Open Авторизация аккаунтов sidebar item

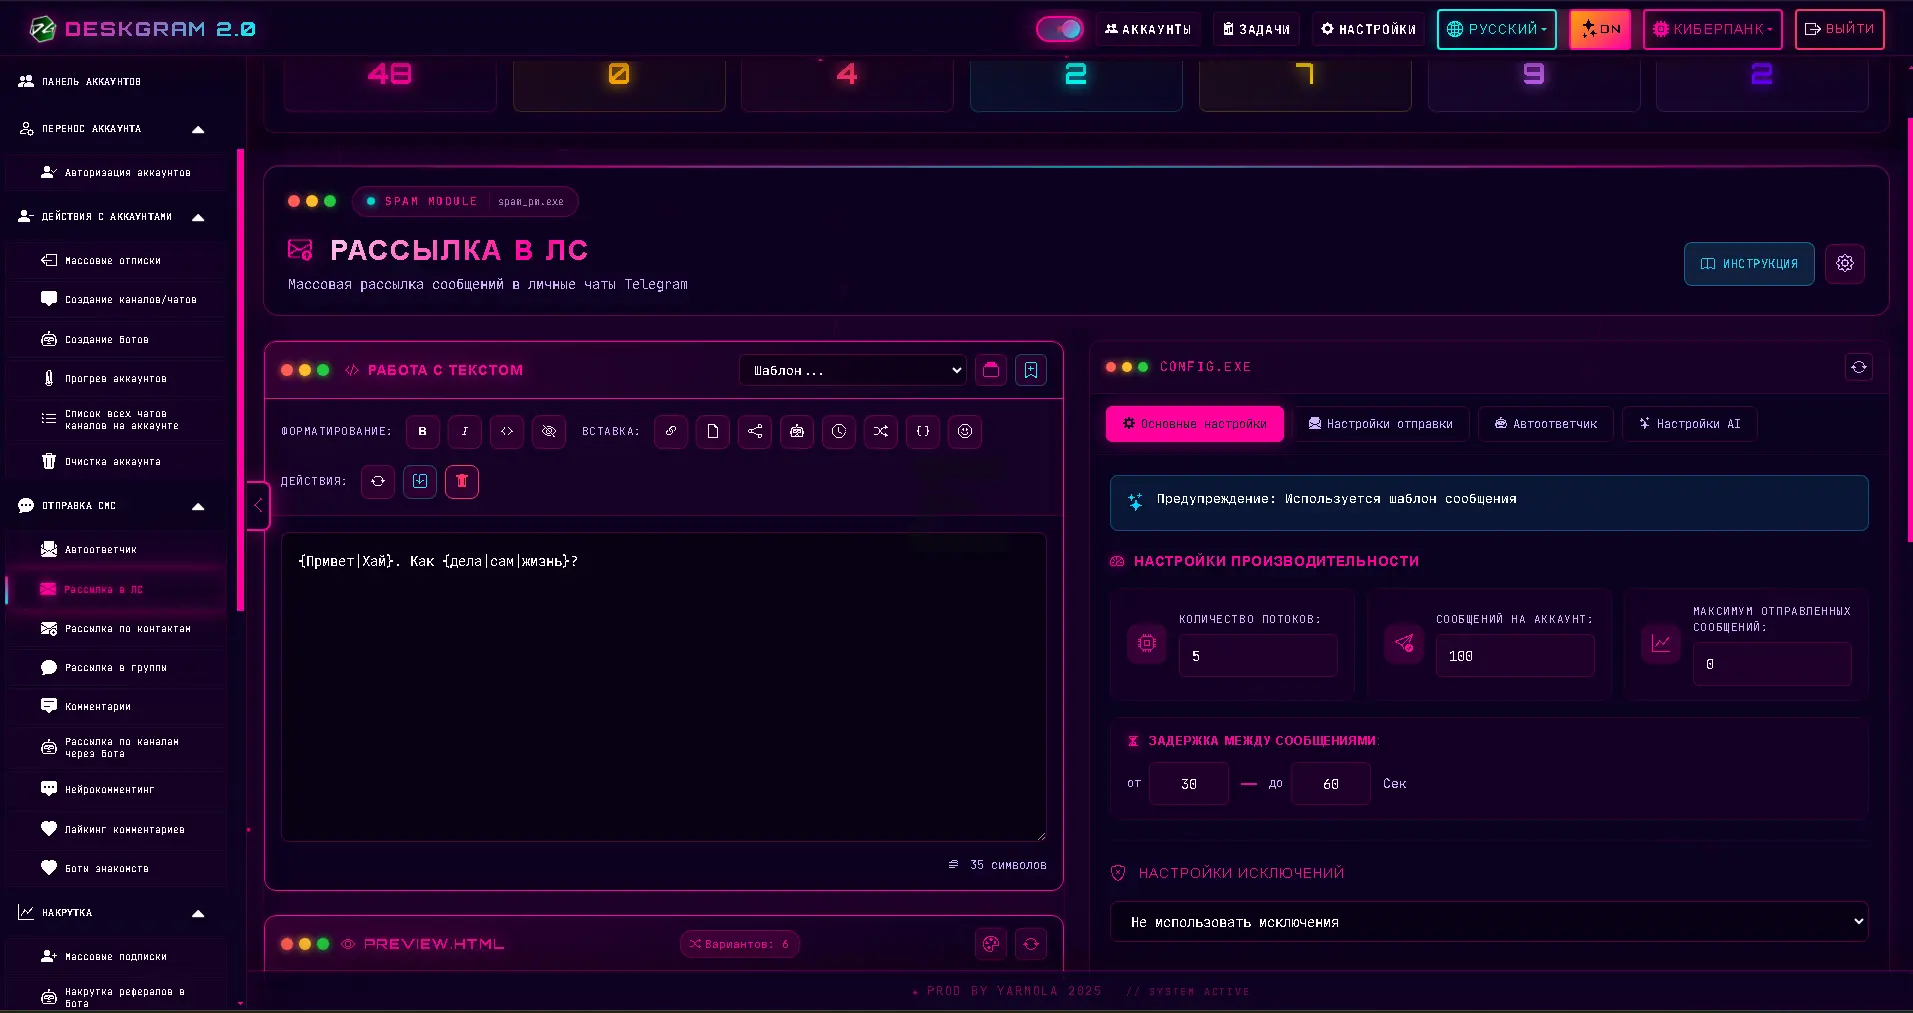116,173
